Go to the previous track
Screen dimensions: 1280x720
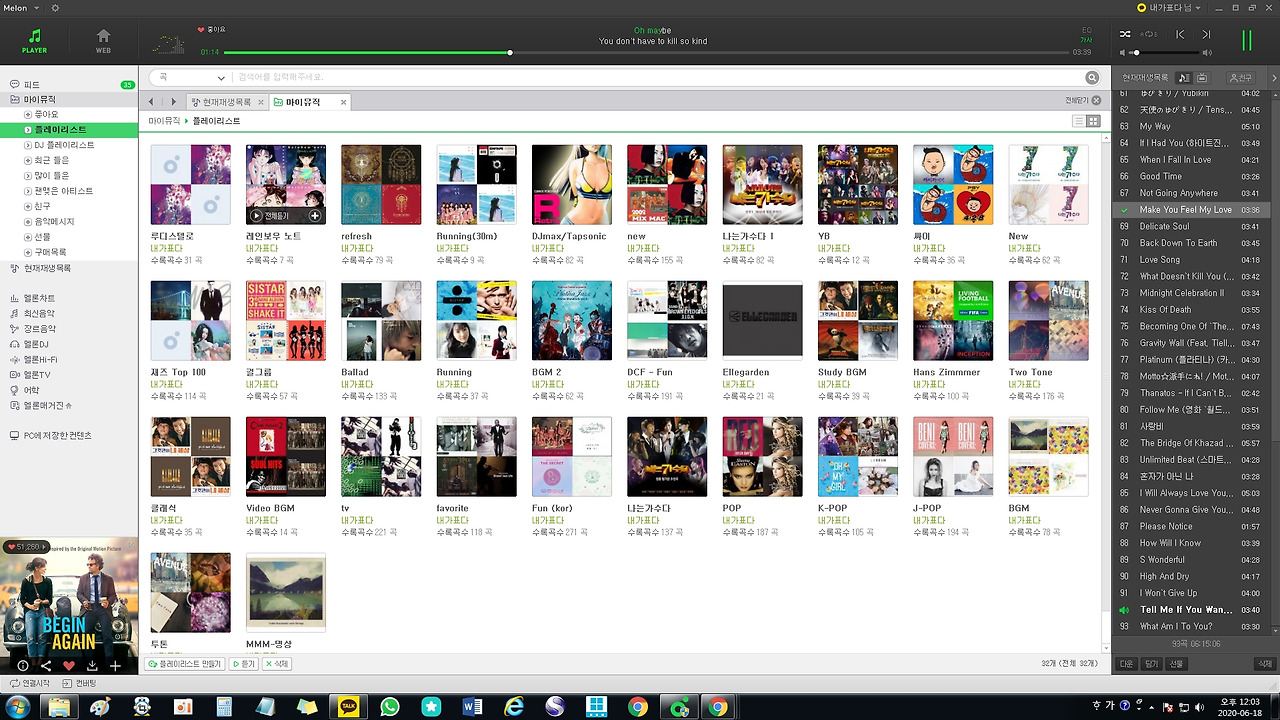tap(1180, 34)
